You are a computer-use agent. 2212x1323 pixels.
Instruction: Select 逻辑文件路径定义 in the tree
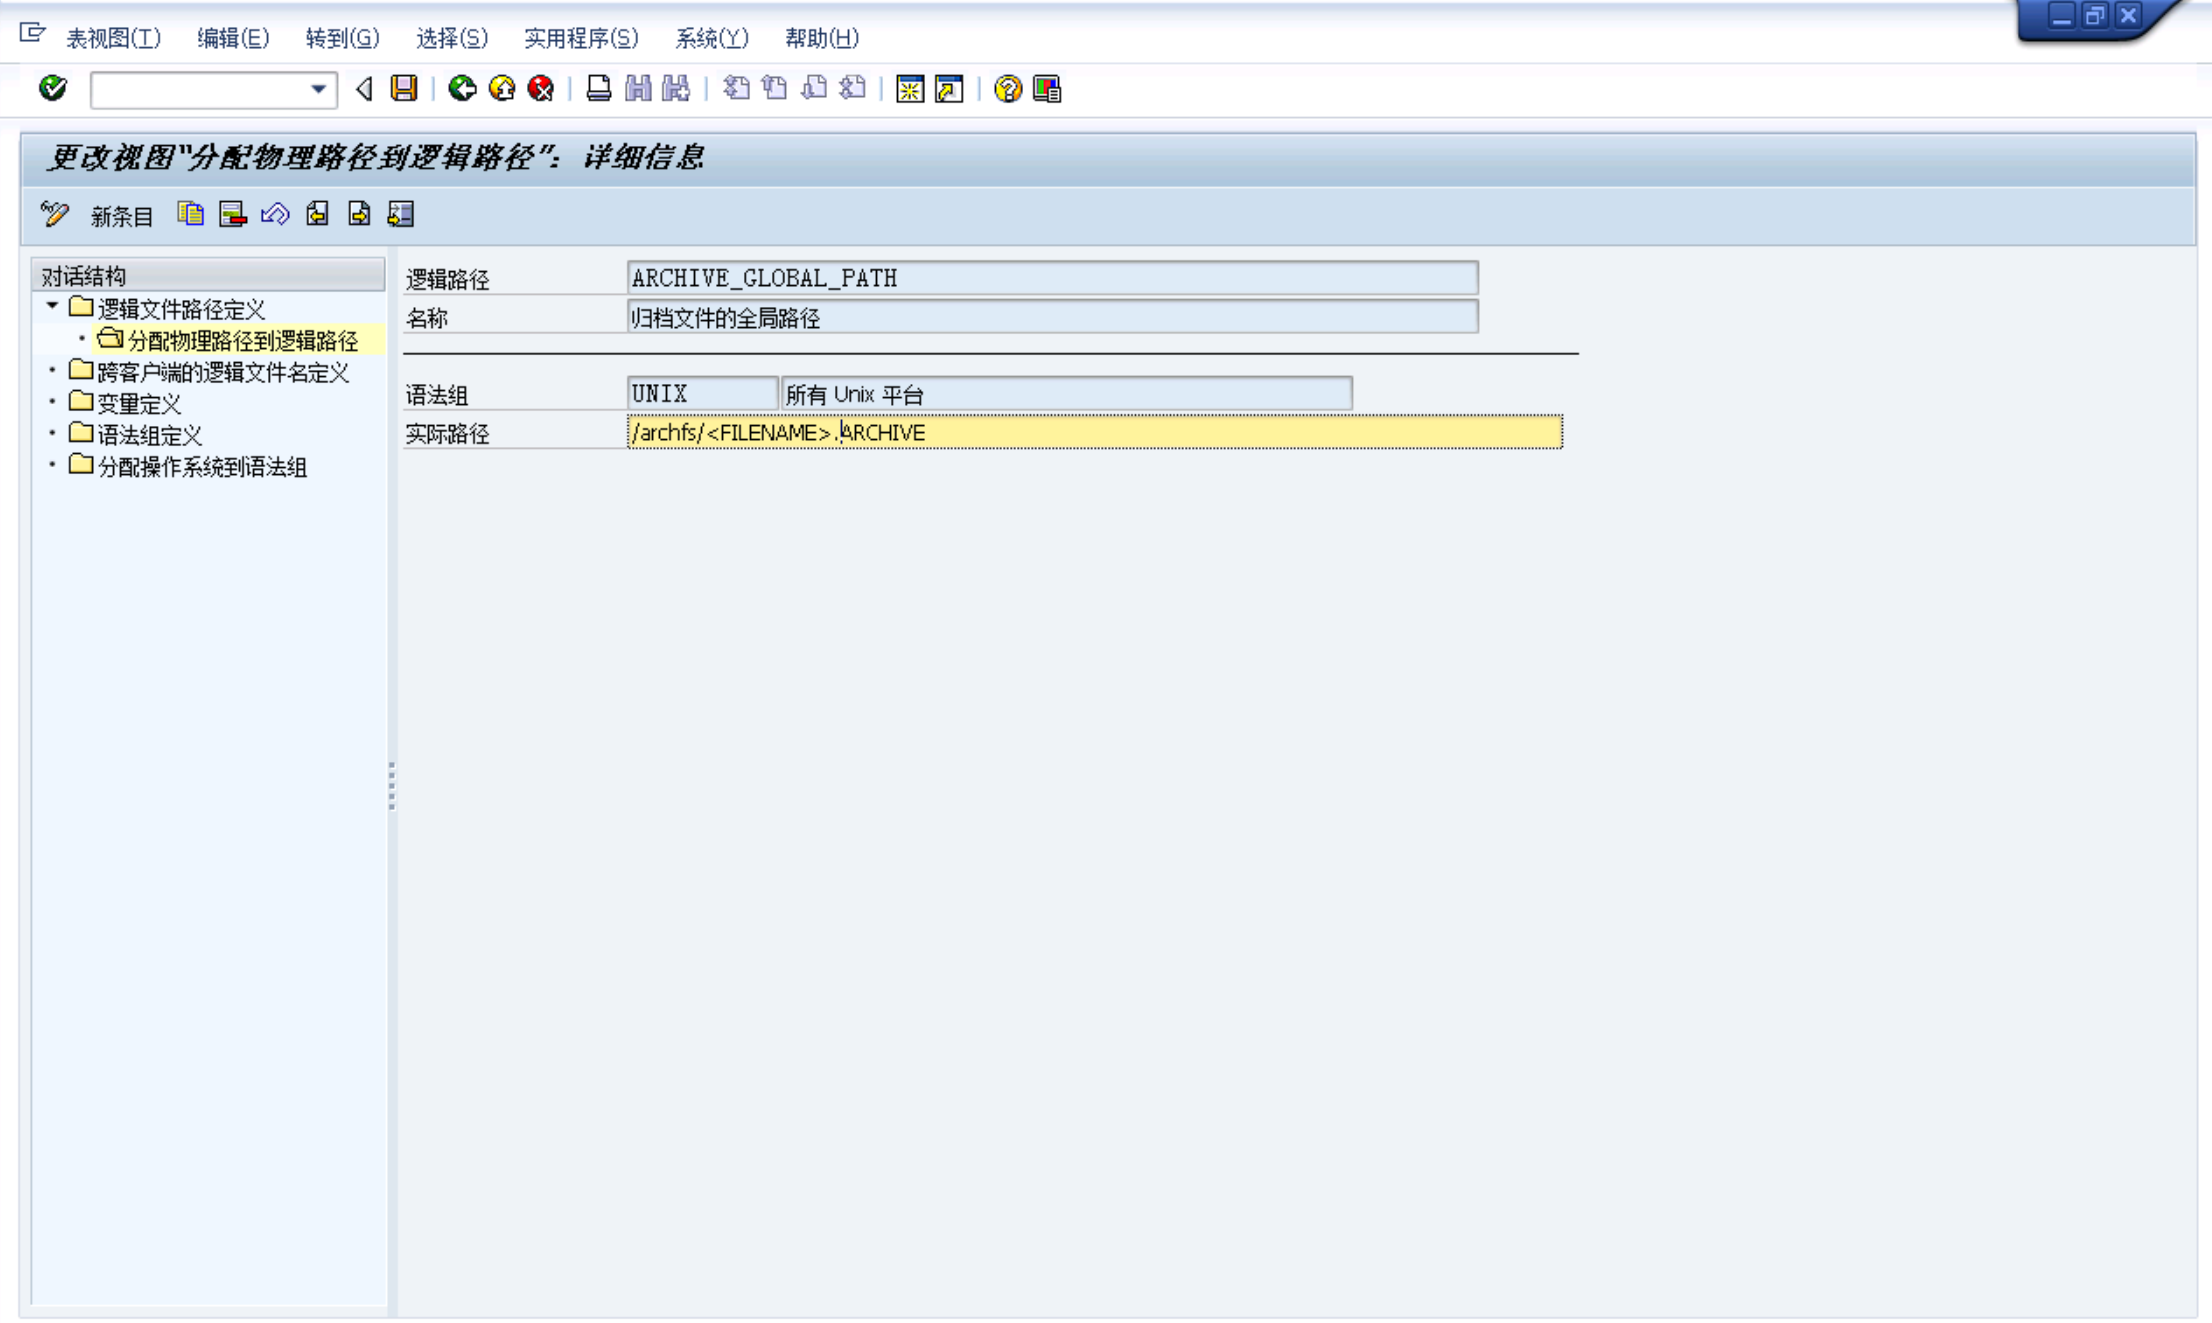(x=181, y=309)
